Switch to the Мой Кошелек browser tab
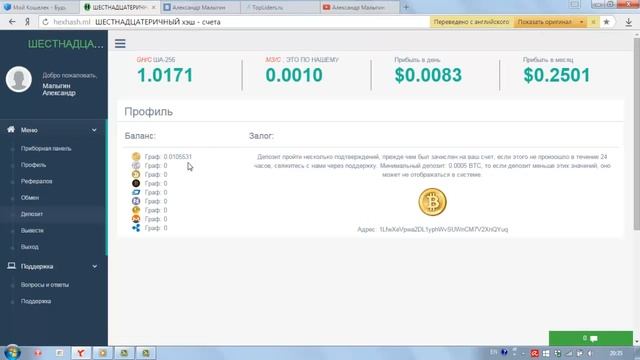Screen dimensions: 640x360 [x=40, y=7]
